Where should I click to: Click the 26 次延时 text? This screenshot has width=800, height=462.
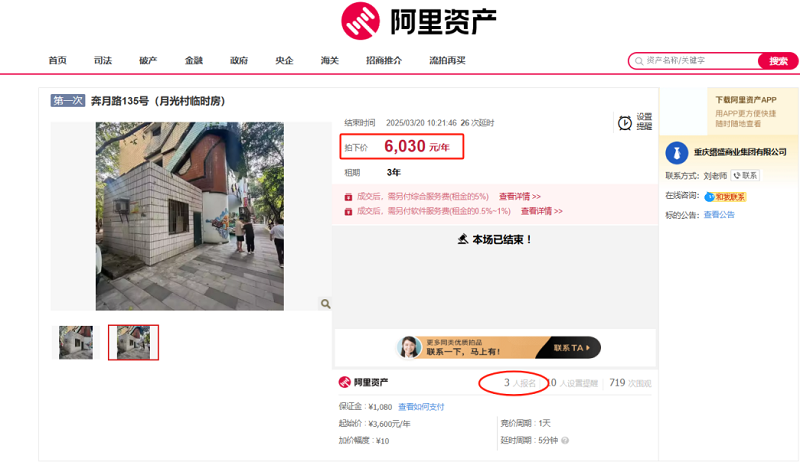(x=477, y=123)
